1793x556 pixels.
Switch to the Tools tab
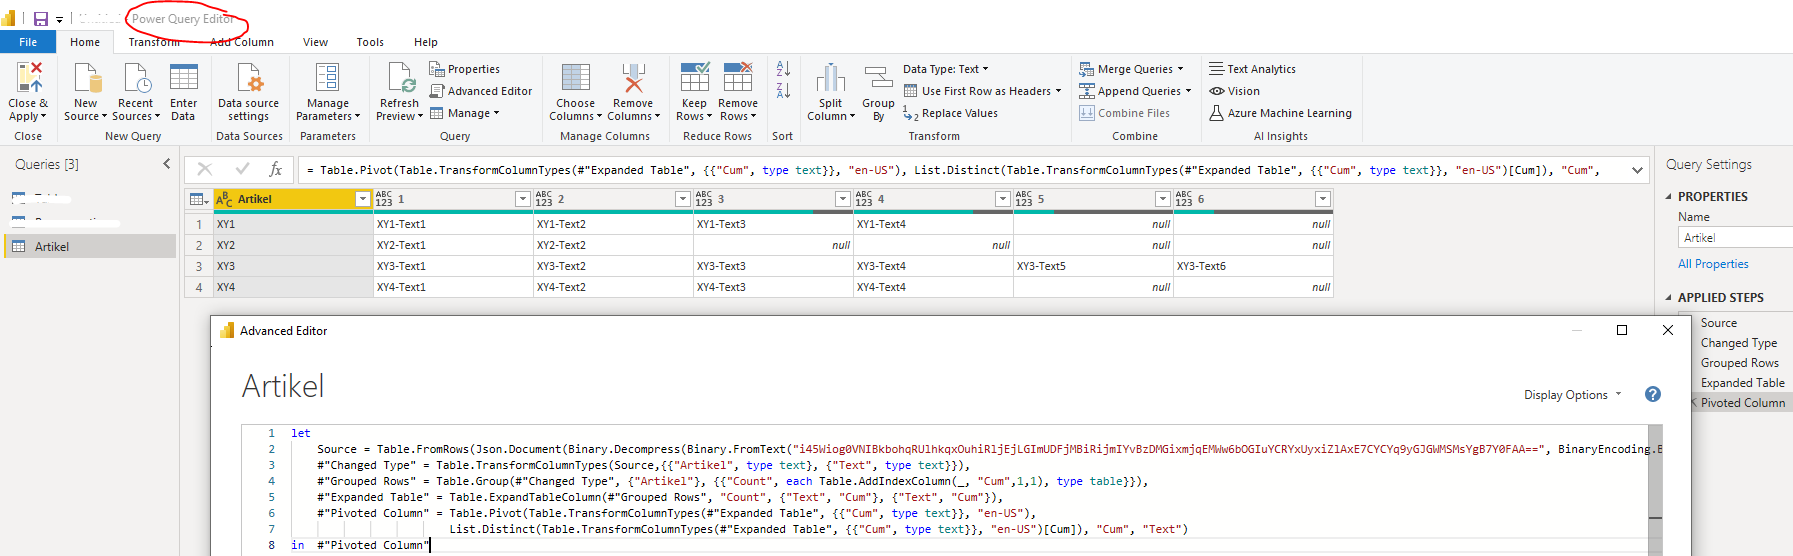pos(370,42)
